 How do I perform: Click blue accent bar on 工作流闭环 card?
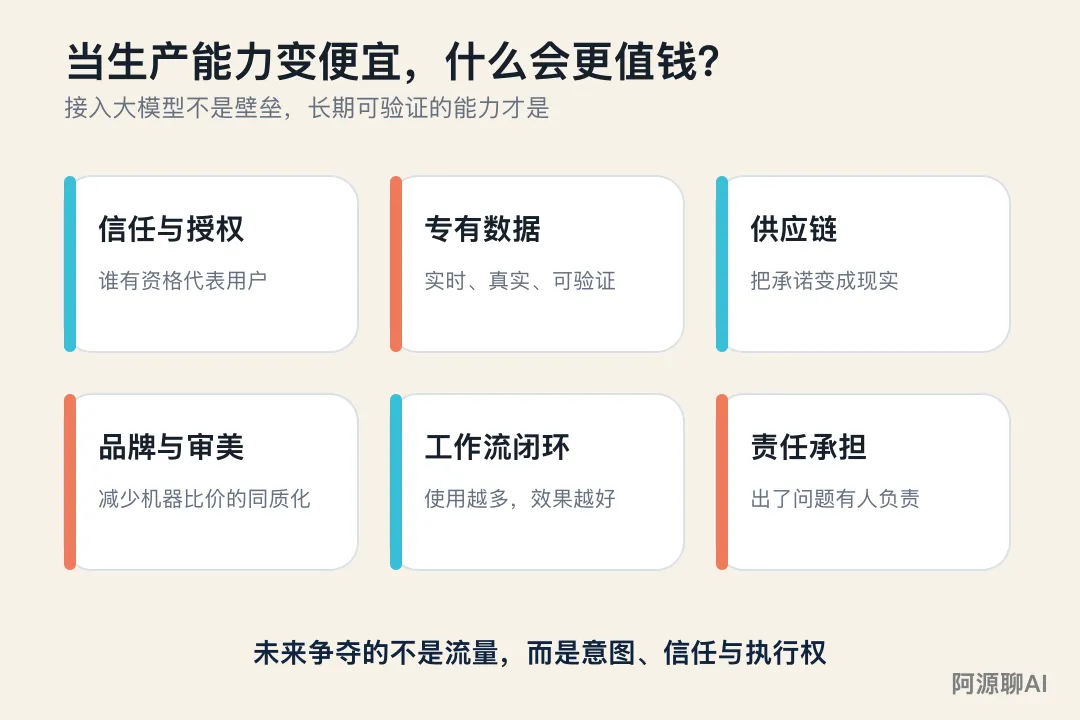pos(395,482)
